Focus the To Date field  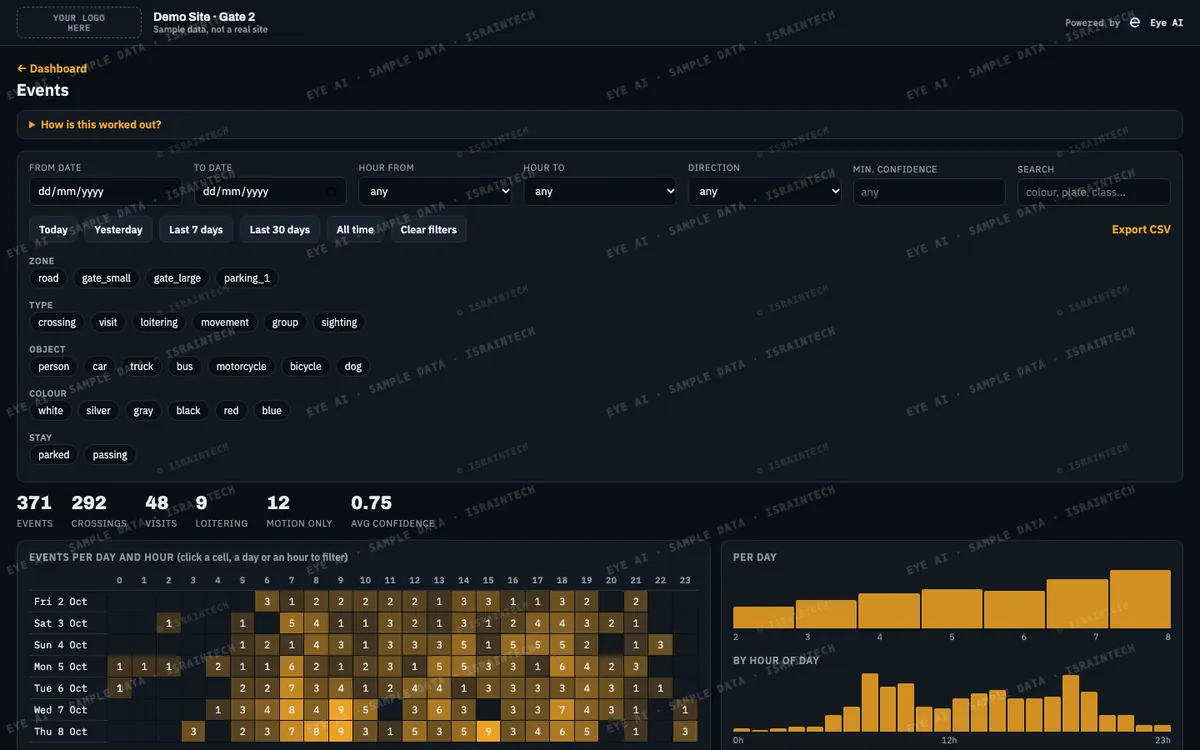(270, 191)
